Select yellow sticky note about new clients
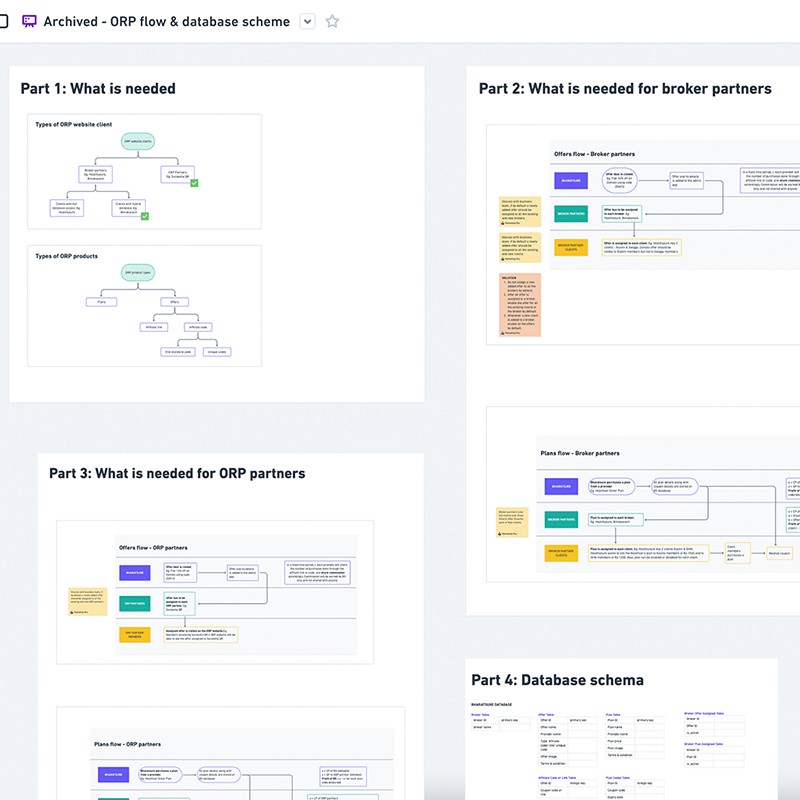Image resolution: width=800 pixels, height=800 pixels. tap(520, 247)
